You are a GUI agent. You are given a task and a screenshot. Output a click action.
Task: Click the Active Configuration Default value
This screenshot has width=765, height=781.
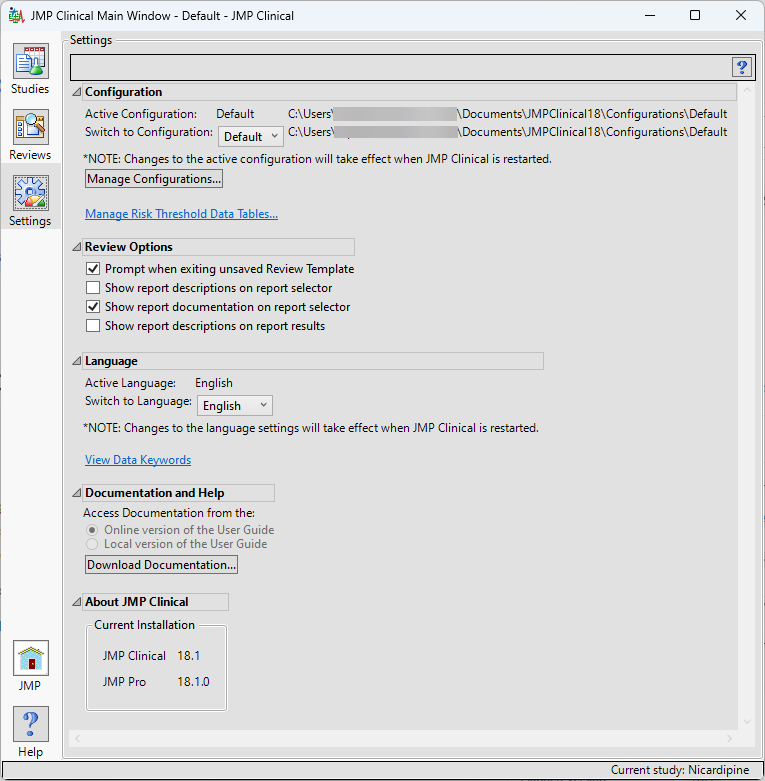click(x=235, y=114)
